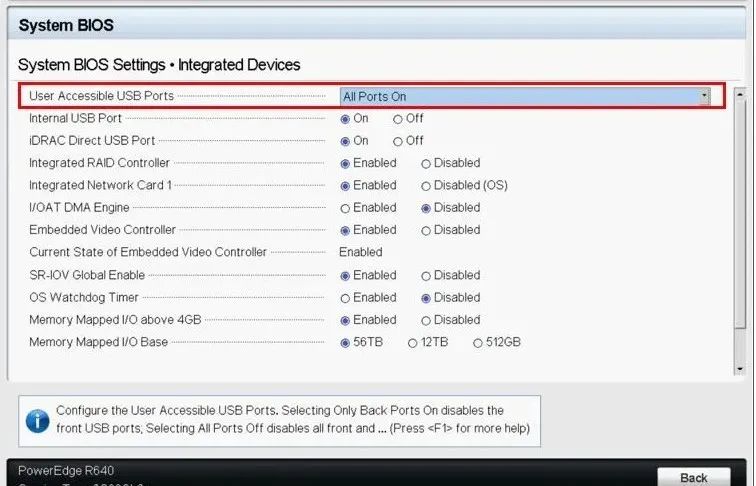This screenshot has width=756, height=486.
Task: Click the blue info icon in help box
Action: coord(38,421)
